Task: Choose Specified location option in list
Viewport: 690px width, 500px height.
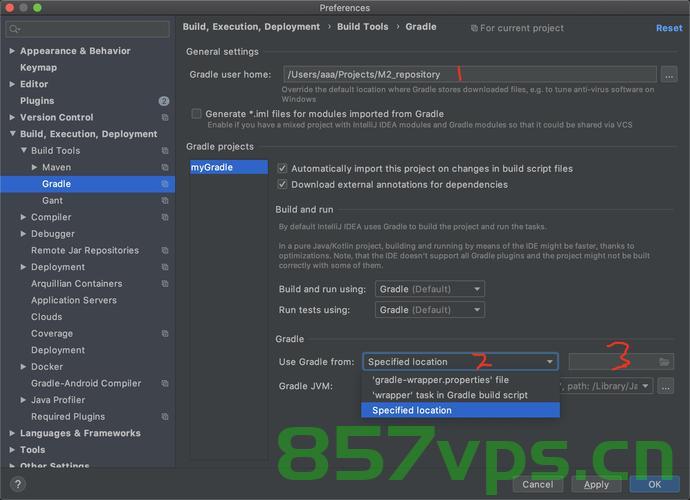Action: point(460,410)
